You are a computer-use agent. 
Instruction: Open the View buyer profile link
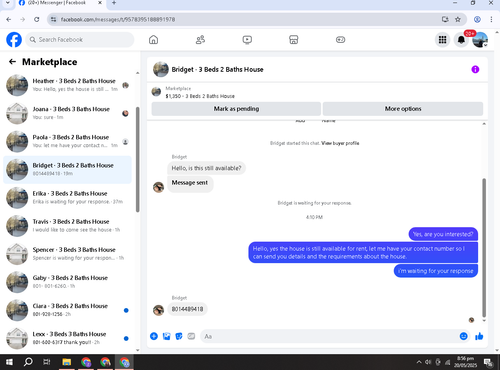pyautogui.click(x=340, y=143)
